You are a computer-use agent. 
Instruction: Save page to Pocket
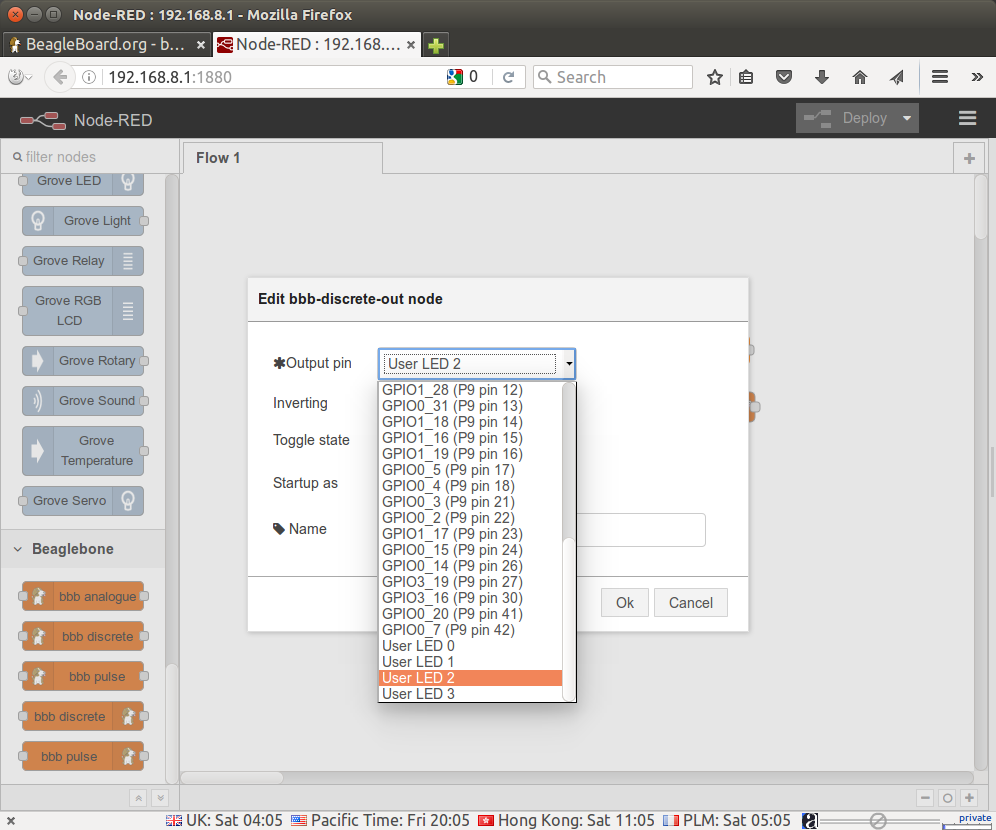click(x=784, y=77)
